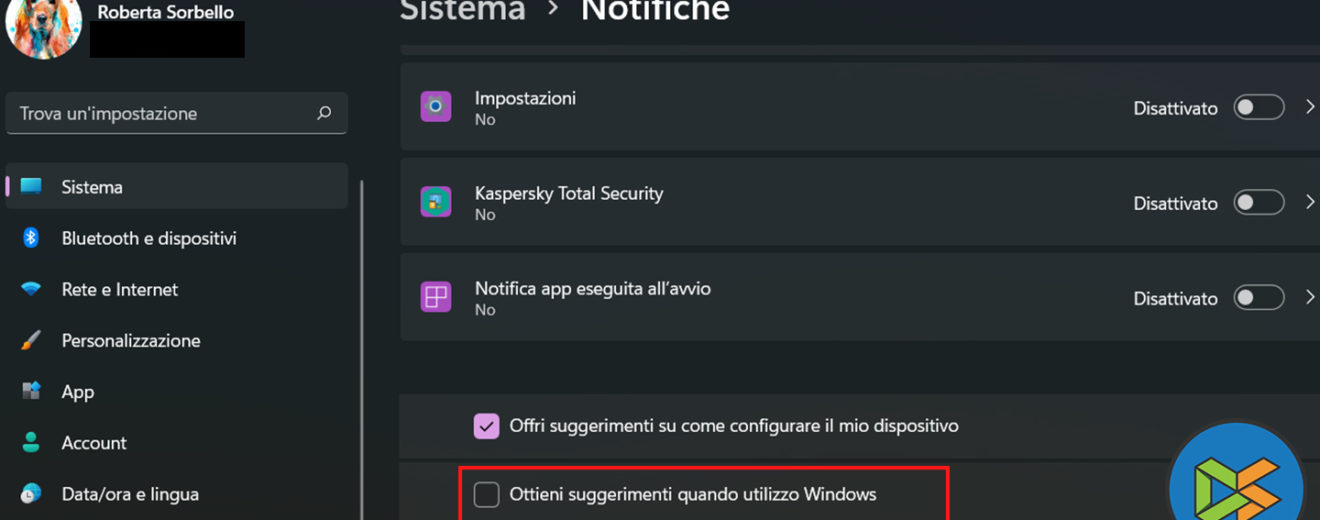
Task: Enable Kaspersky Total Security notifications toggle
Action: pyautogui.click(x=1258, y=202)
